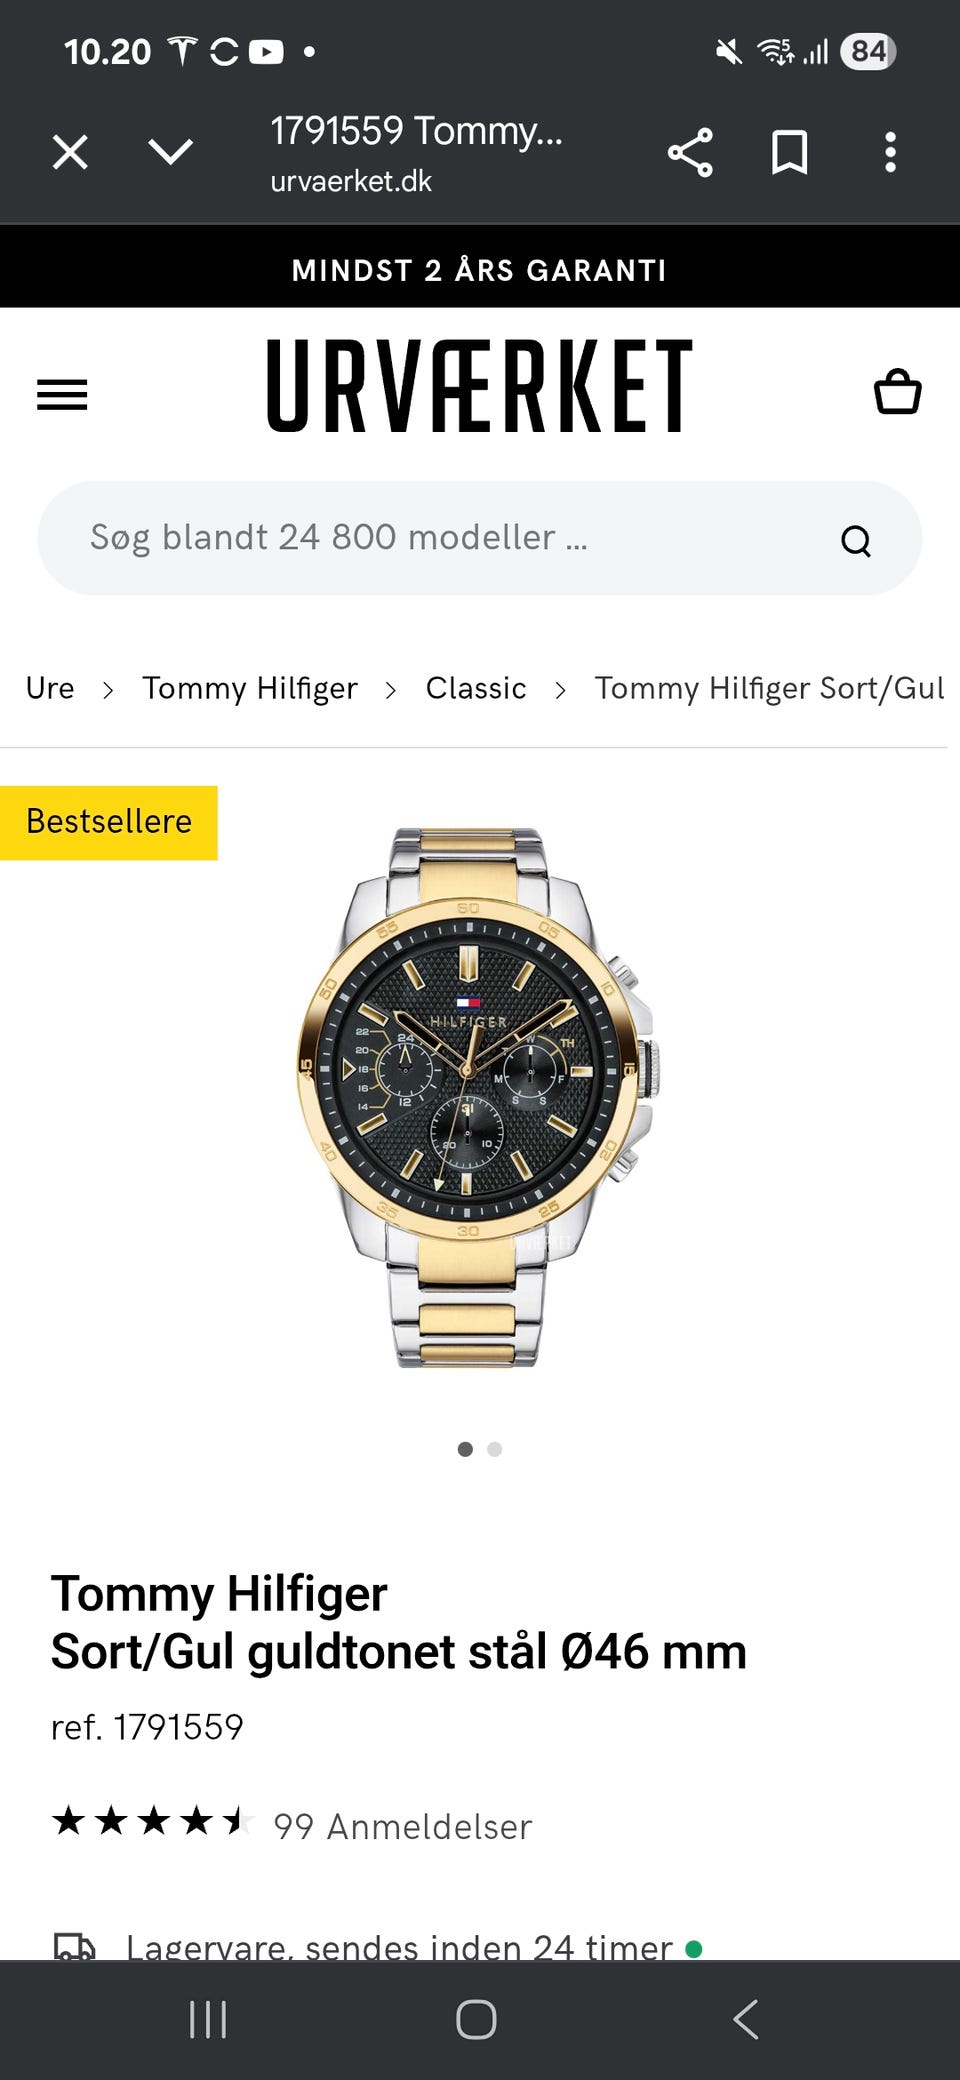Tap the Android home button
The image size is (960, 2080).
point(476,2020)
